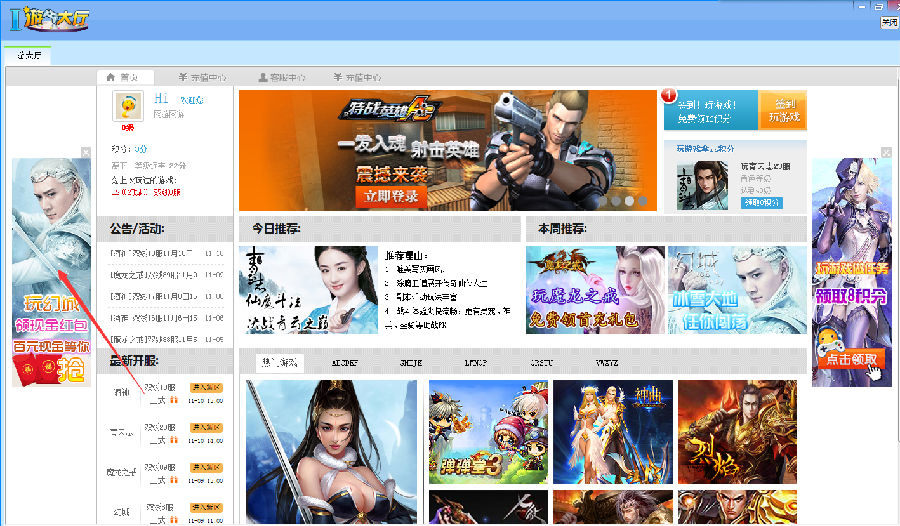Screen dimensions: 900x526
Task: Click the blue 签到 玩游戏 免费领积分 banner
Action: pyautogui.click(x=711, y=110)
